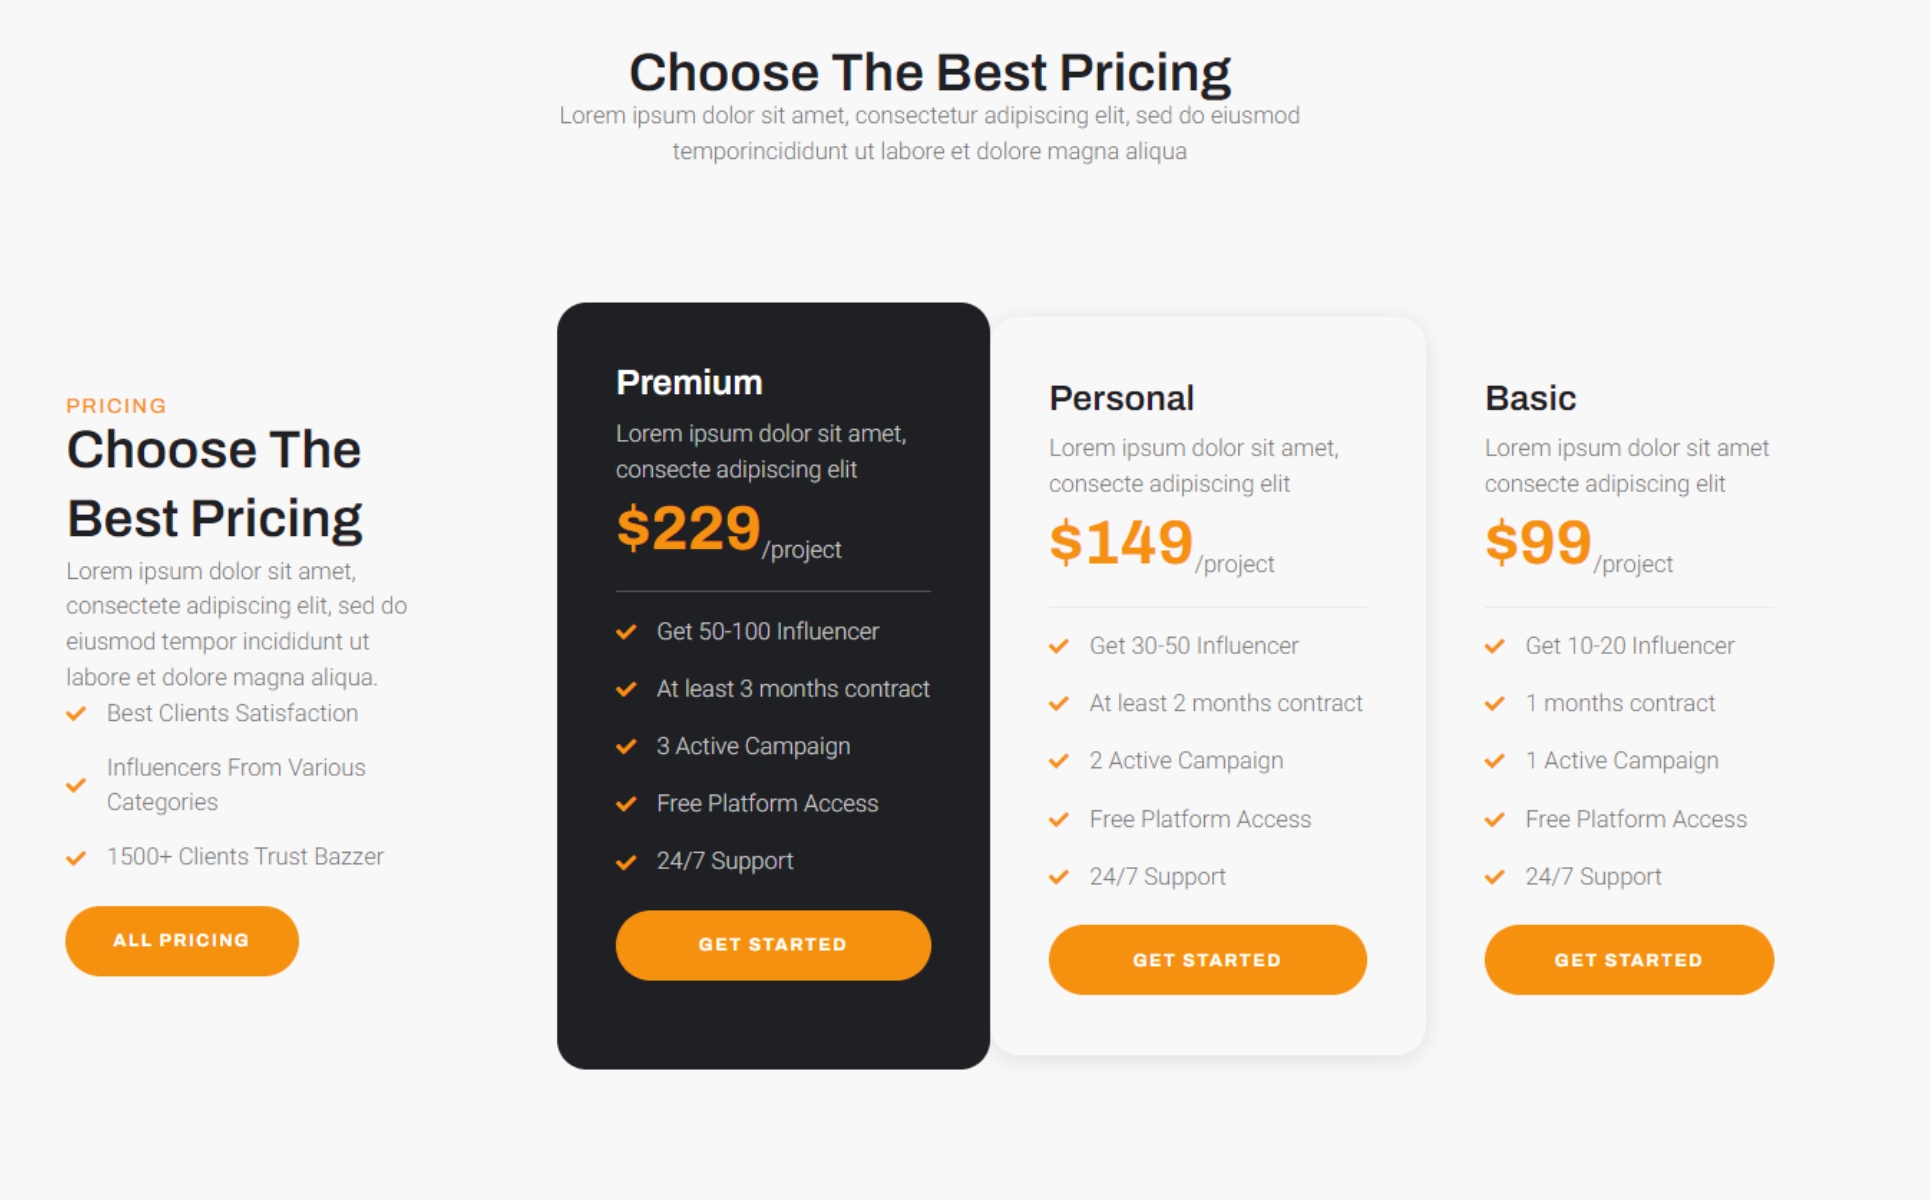Select the Personal plan heading
This screenshot has width=1930, height=1200.
pyautogui.click(x=1121, y=398)
